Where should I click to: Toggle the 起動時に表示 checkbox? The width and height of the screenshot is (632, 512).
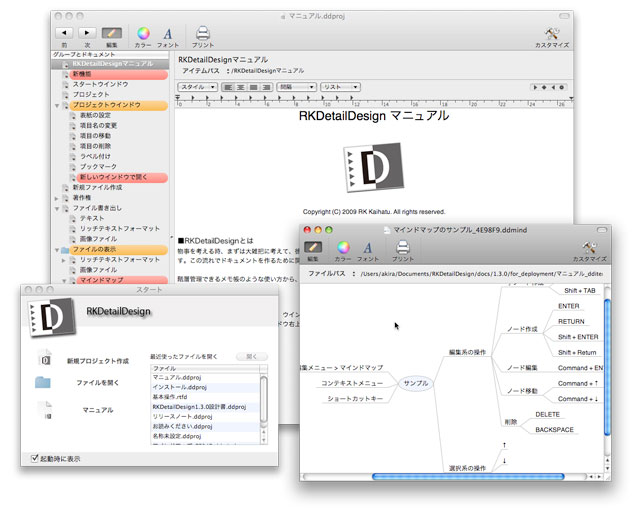pos(35,458)
